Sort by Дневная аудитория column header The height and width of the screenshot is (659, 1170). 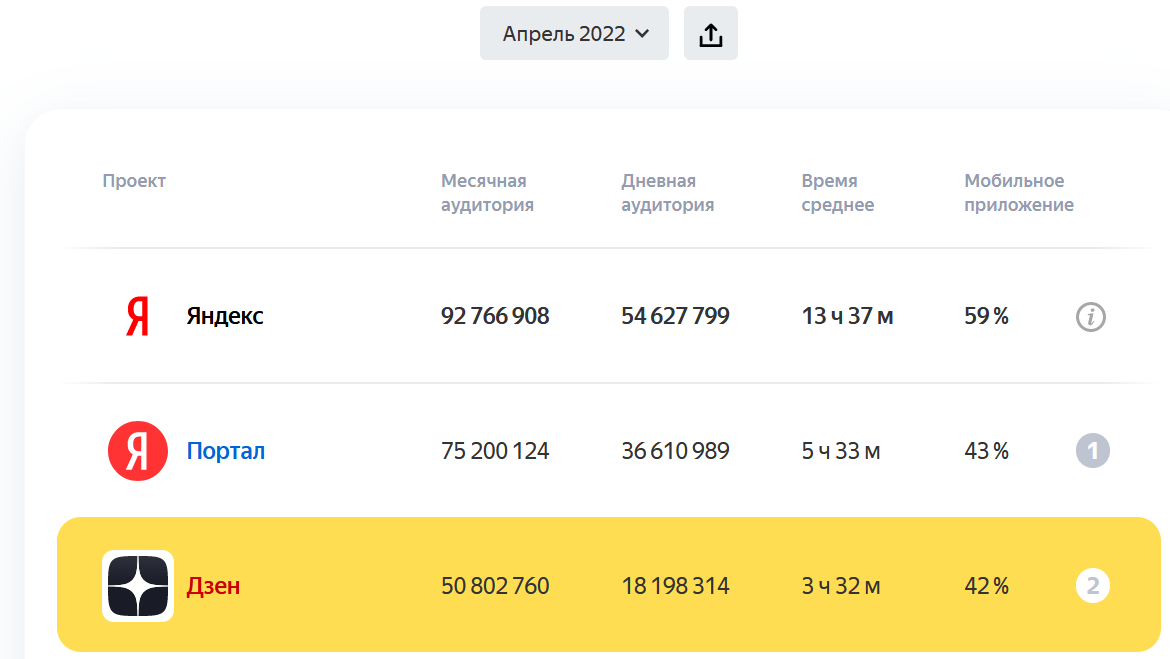[x=667, y=193]
